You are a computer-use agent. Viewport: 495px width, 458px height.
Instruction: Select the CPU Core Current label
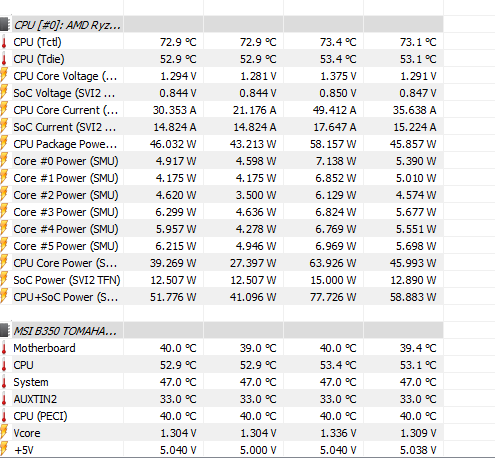(66, 110)
